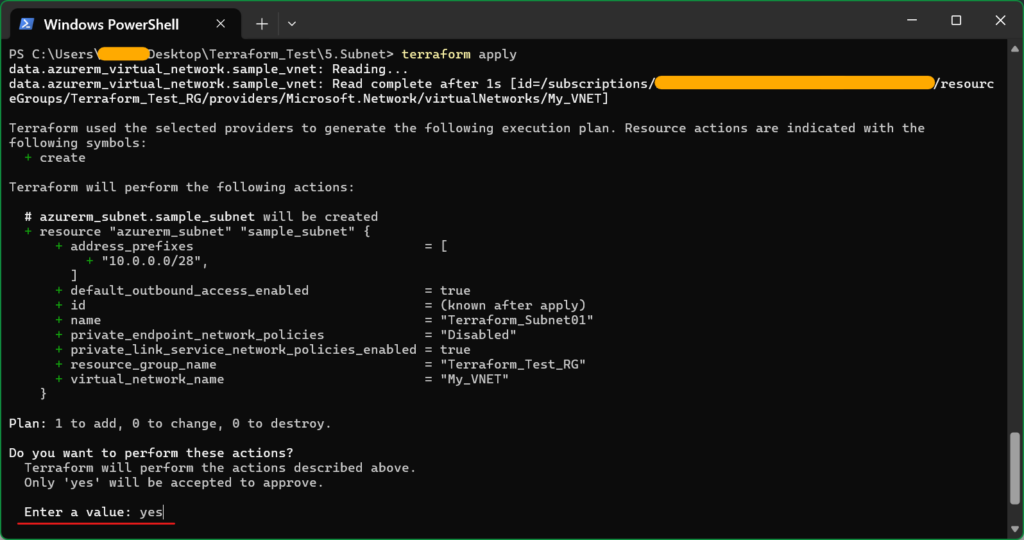Click the '"10.0.0.0/28",' address prefix value

155,261
